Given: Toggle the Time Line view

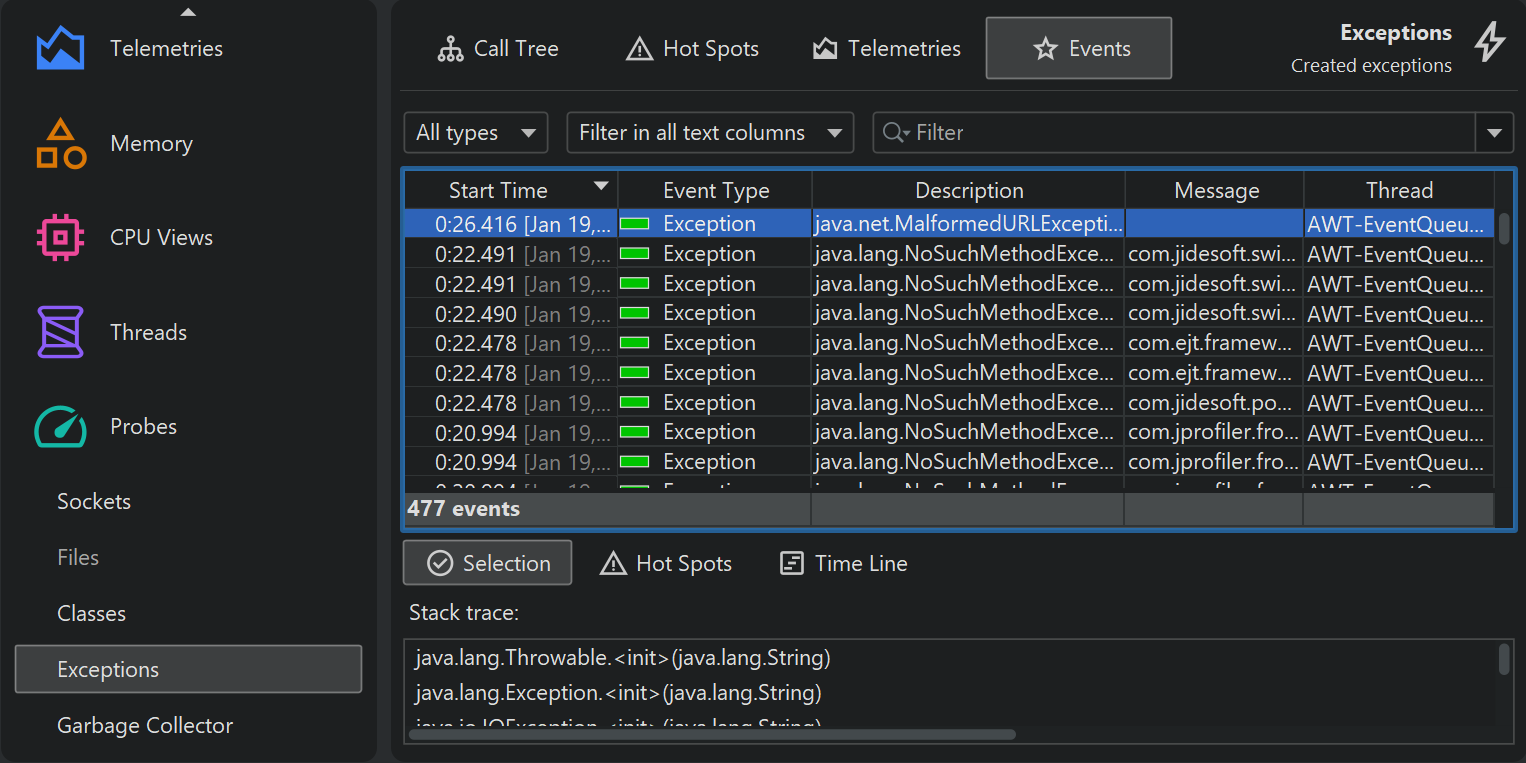Looking at the screenshot, I should [x=843, y=564].
